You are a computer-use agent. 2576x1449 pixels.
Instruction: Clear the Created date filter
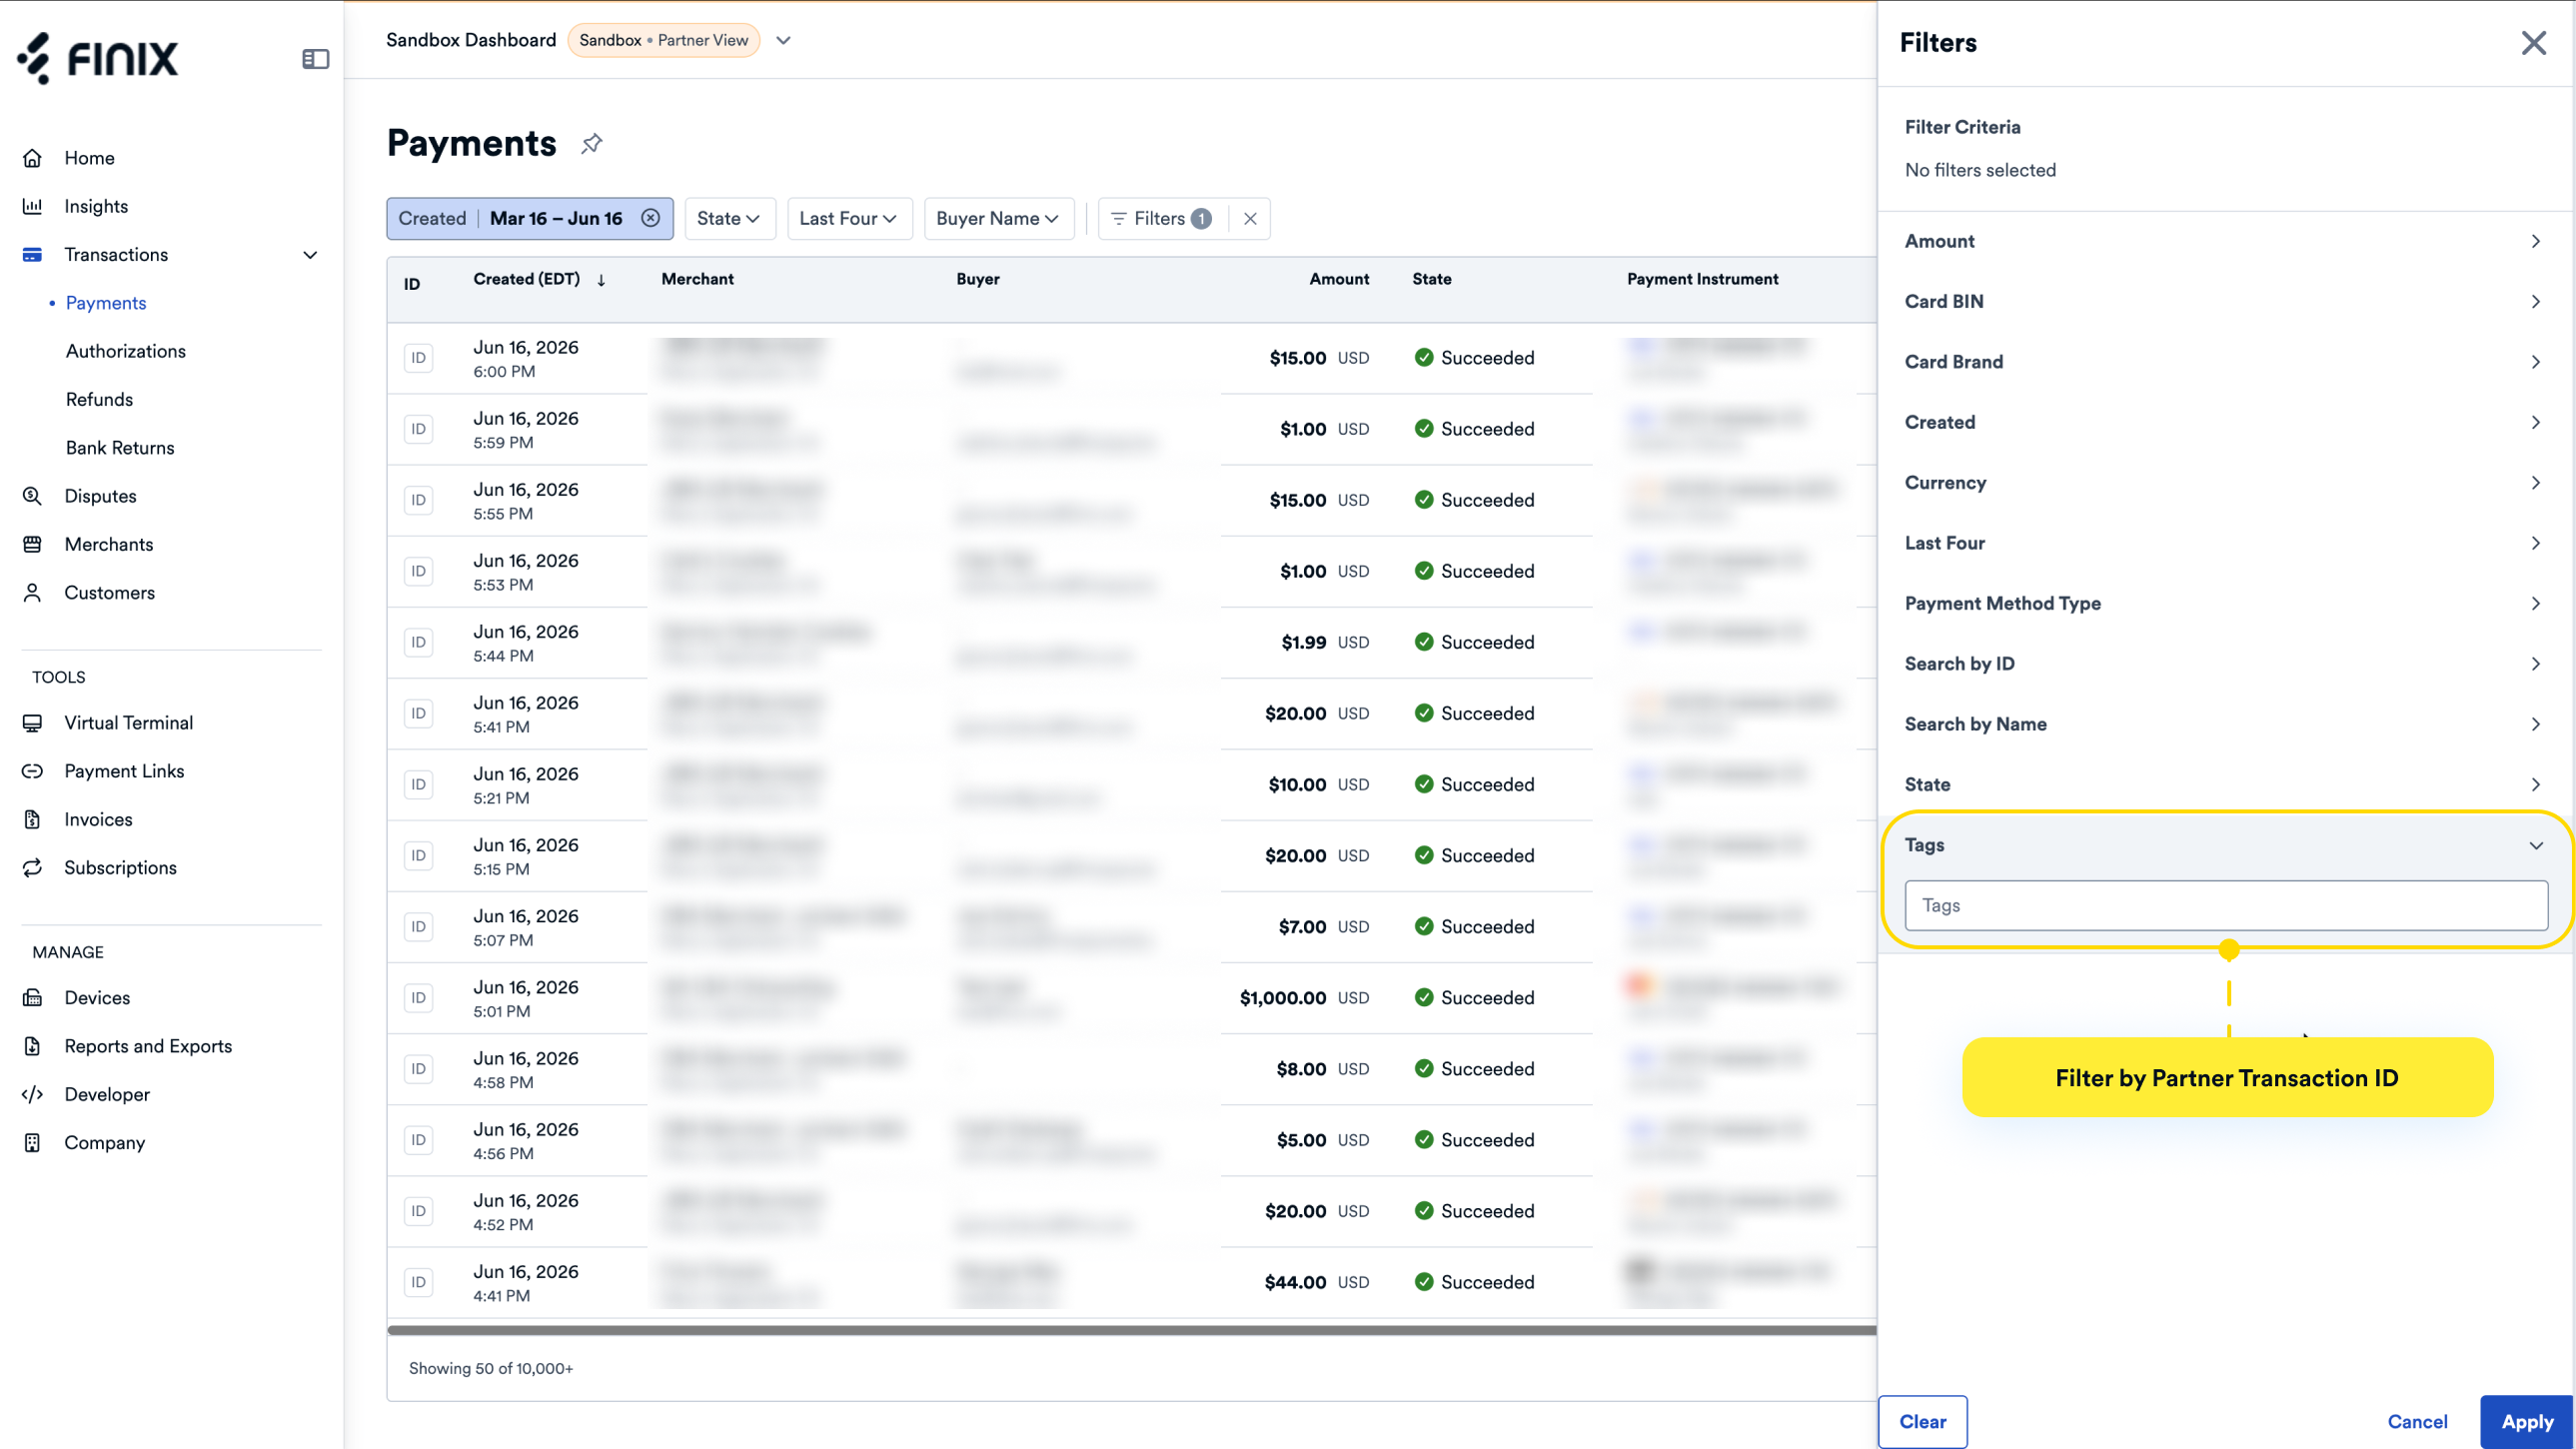[x=650, y=218]
